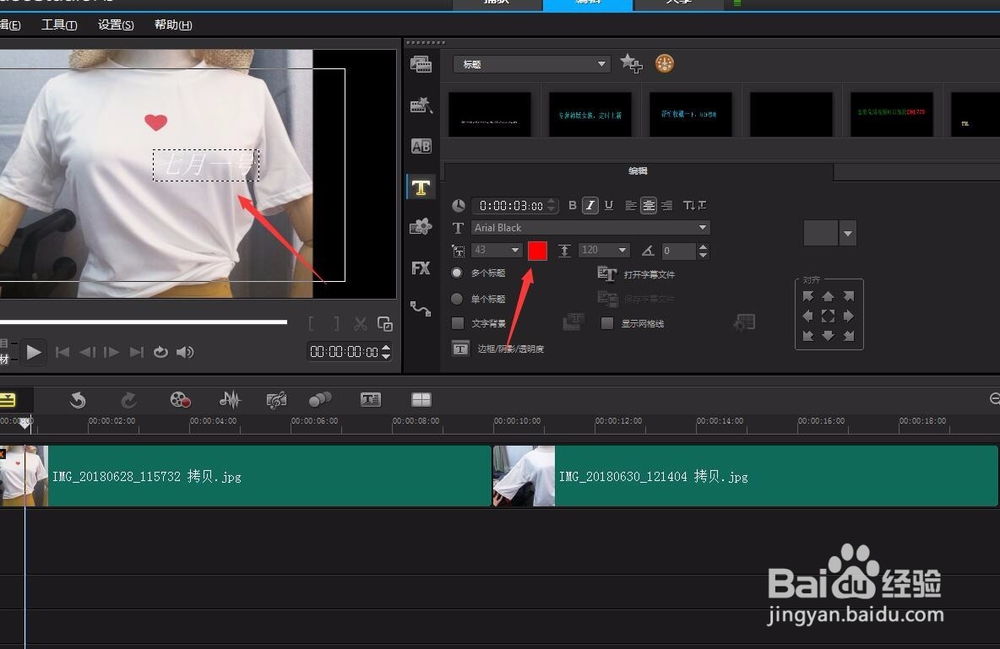The image size is (1000, 649).
Task: Open the record/capture option reel icon
Action: 180,400
